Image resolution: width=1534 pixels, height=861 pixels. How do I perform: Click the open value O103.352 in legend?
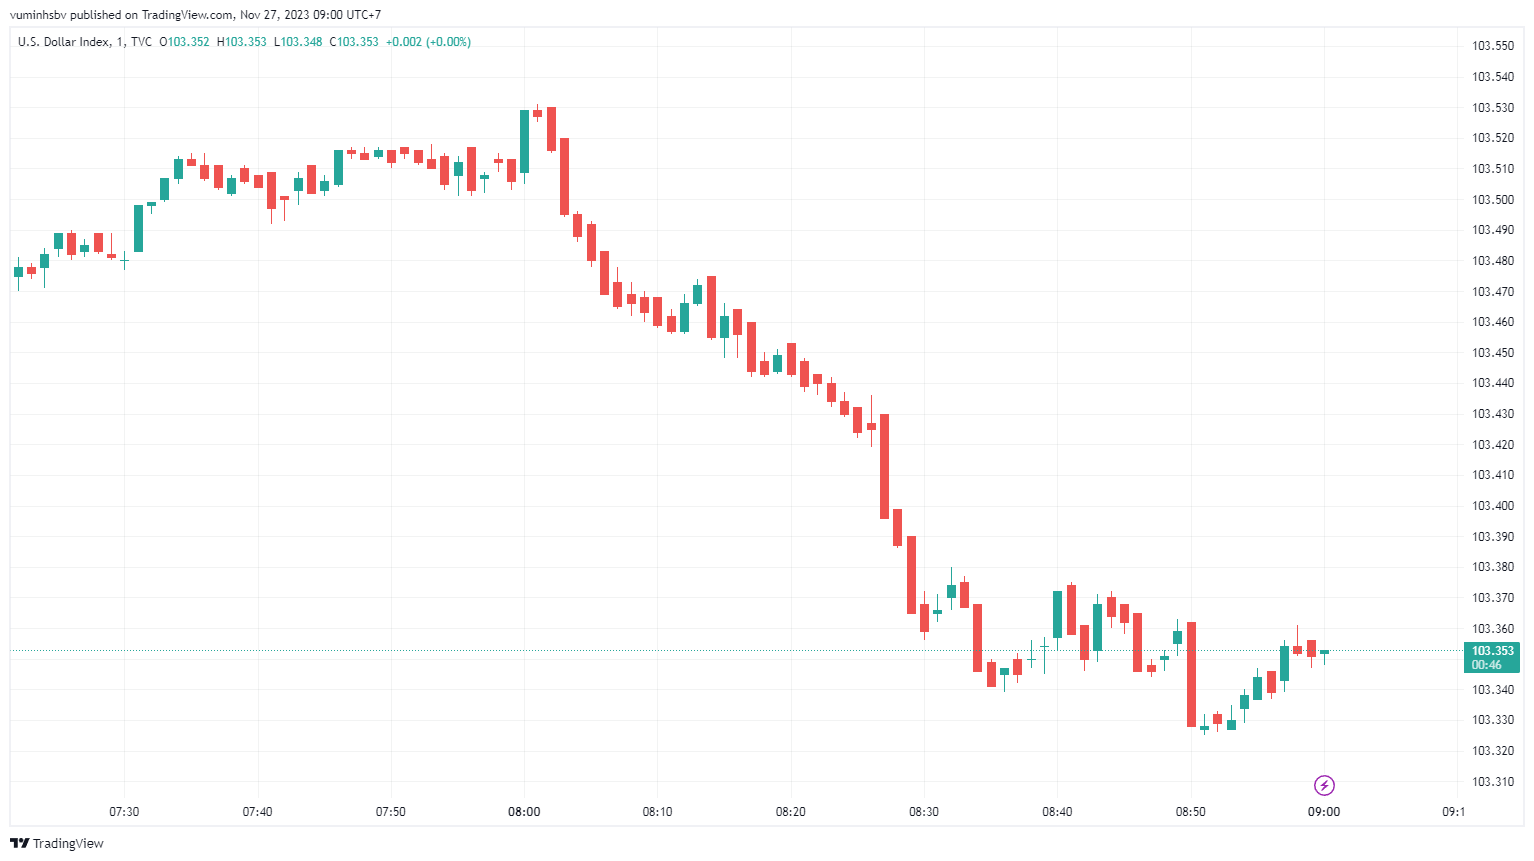185,42
